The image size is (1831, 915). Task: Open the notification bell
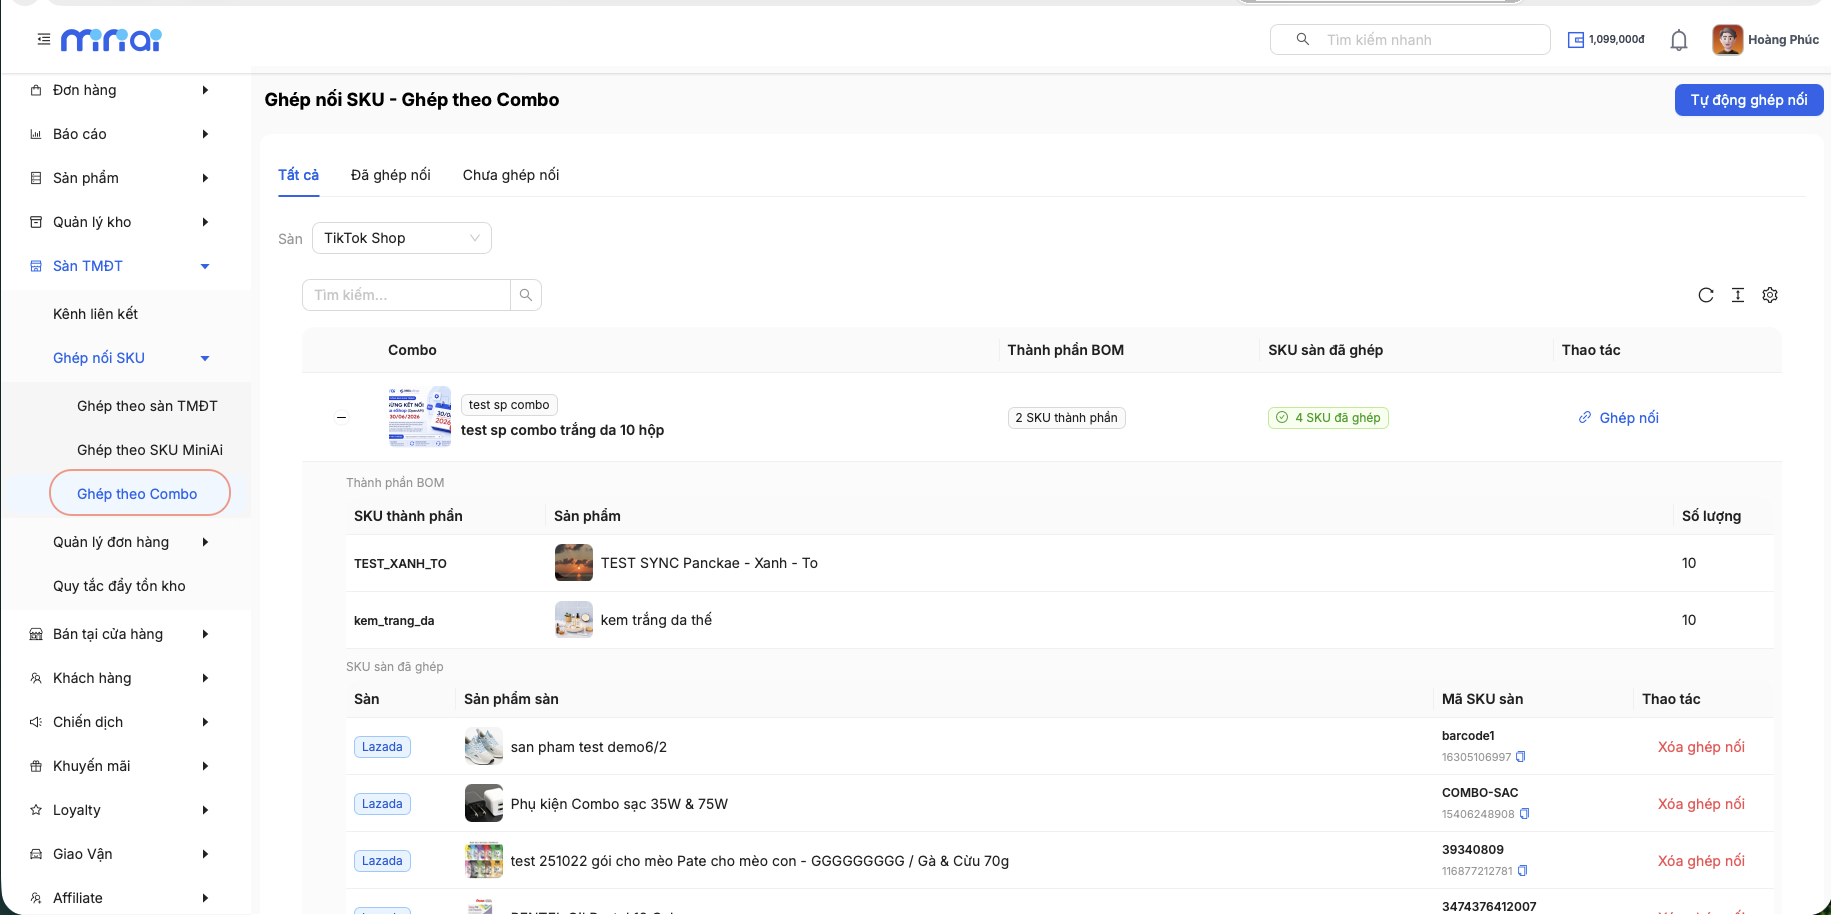click(1679, 40)
